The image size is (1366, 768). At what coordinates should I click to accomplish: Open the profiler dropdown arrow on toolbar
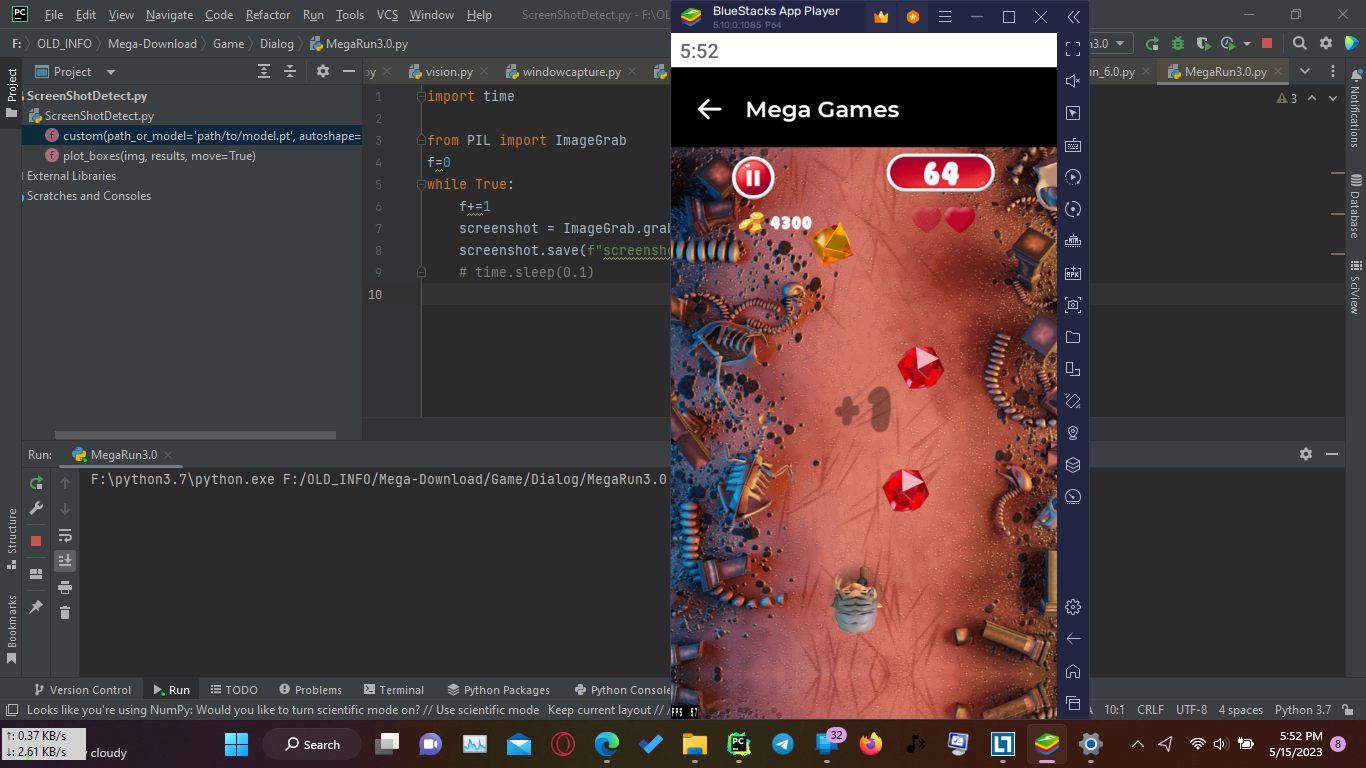[x=1246, y=43]
